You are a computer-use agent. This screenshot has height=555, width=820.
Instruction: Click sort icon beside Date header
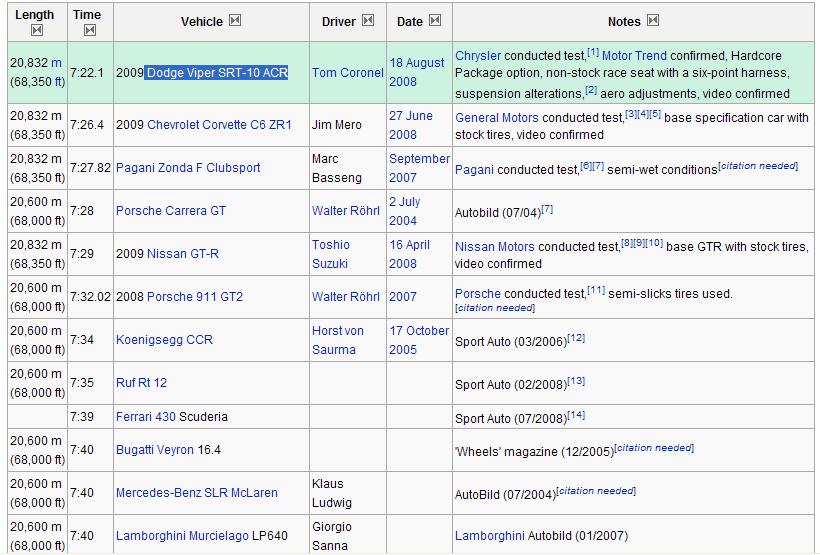pos(435,20)
